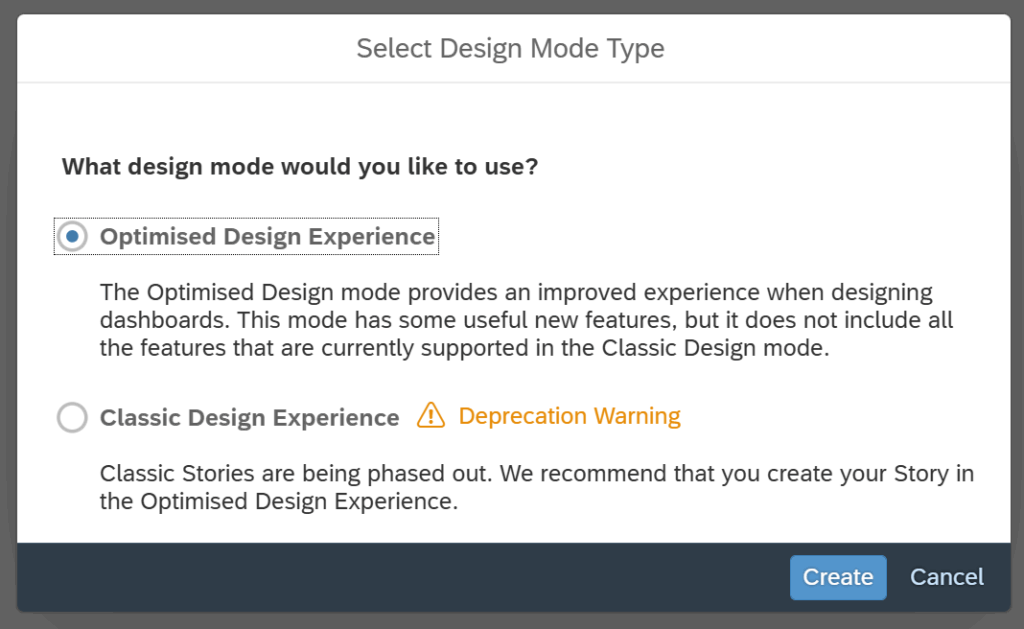1024x629 pixels.
Task: Select the Optimised Design Experience radio button
Action: pos(72,237)
